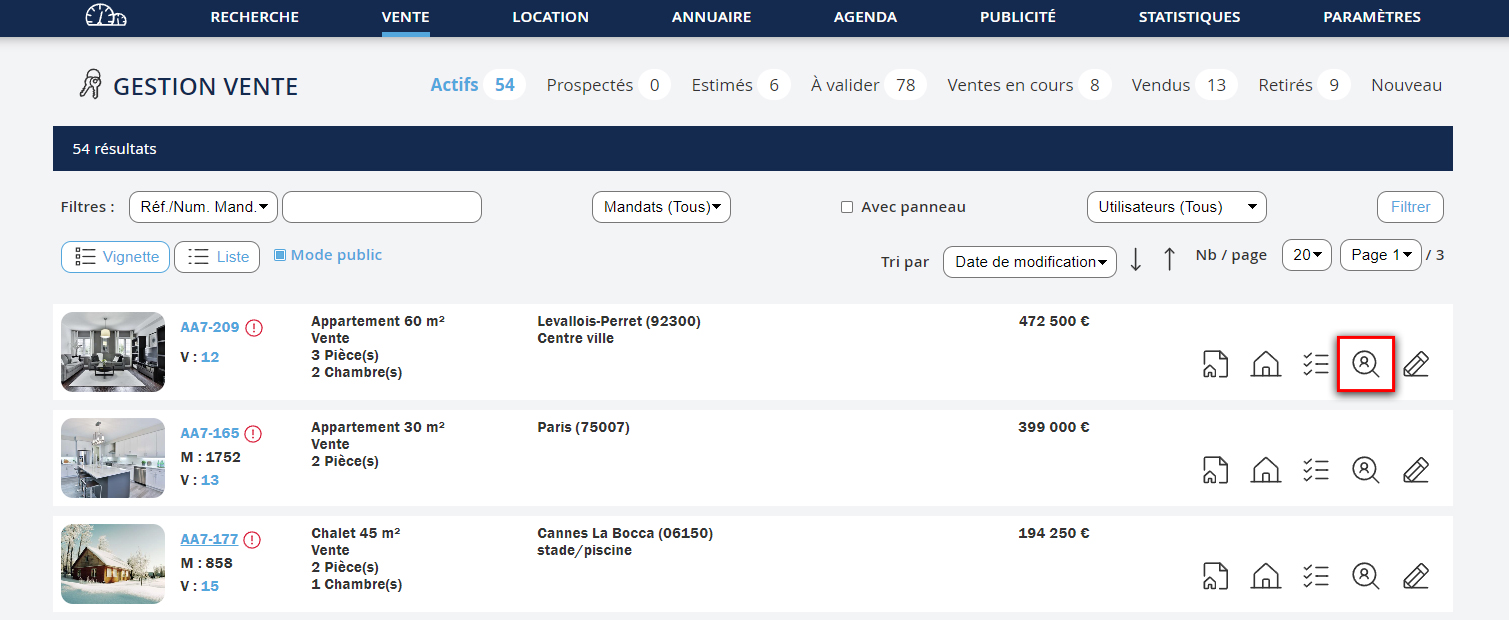The image size is (1509, 620).
Task: Click the Filtrer button
Action: tap(1410, 207)
